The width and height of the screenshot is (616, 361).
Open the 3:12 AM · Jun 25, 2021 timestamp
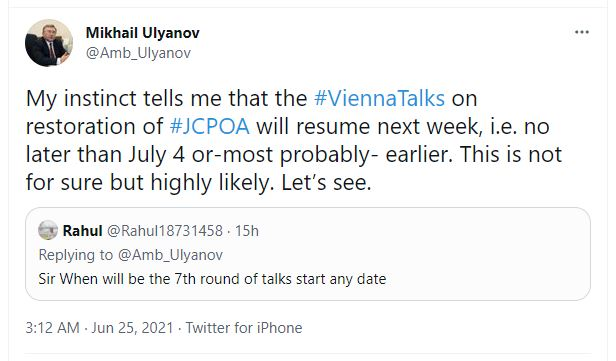pos(99,328)
